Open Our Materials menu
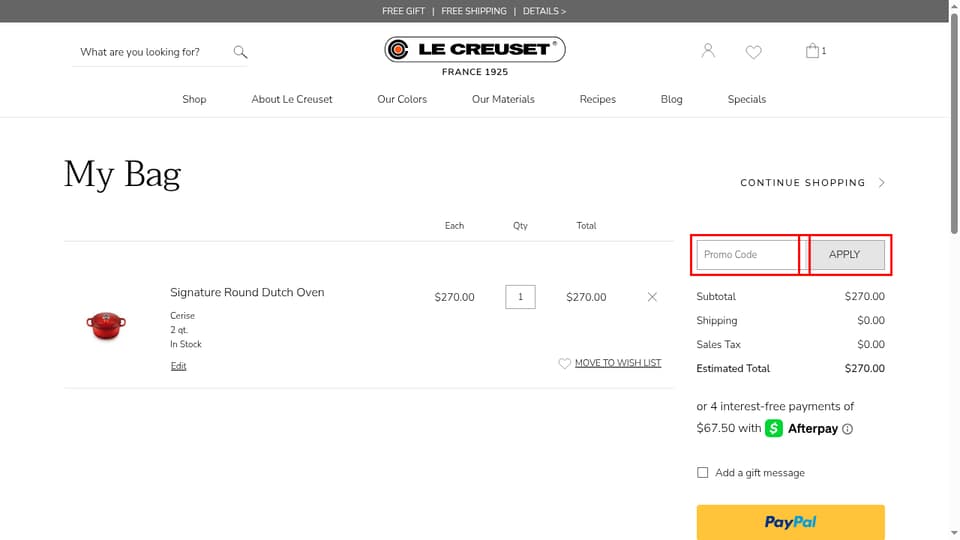The image size is (960, 540). pyautogui.click(x=503, y=99)
